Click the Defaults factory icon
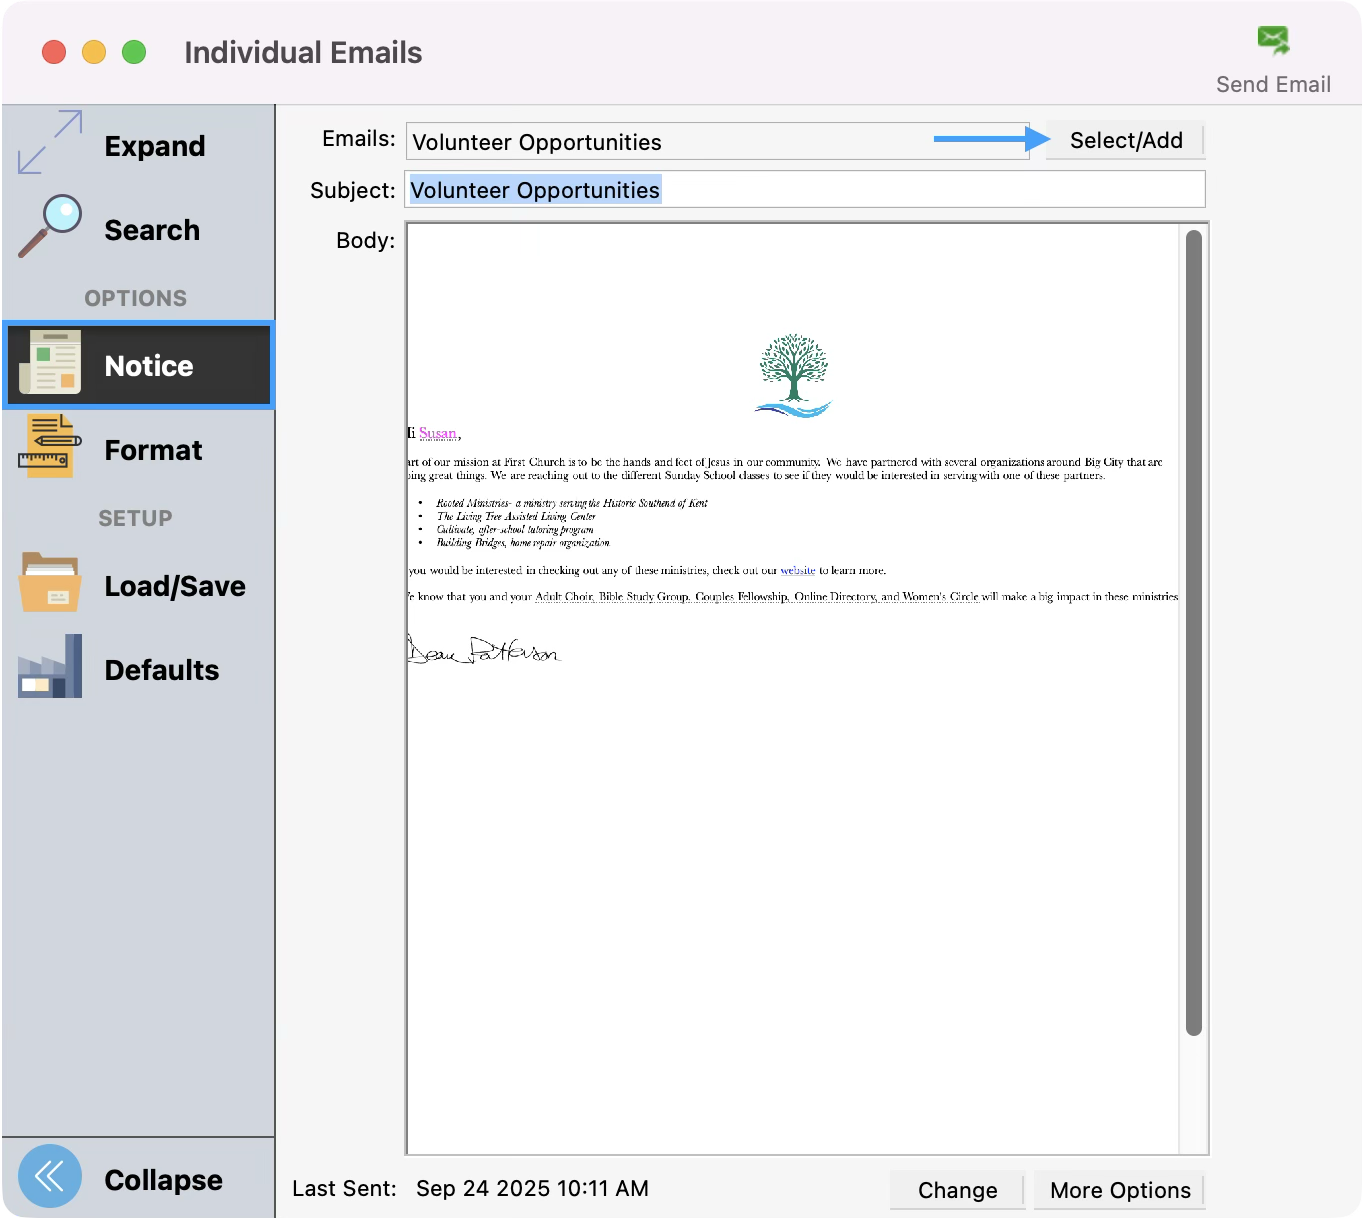The height and width of the screenshot is (1218, 1362). tap(50, 666)
